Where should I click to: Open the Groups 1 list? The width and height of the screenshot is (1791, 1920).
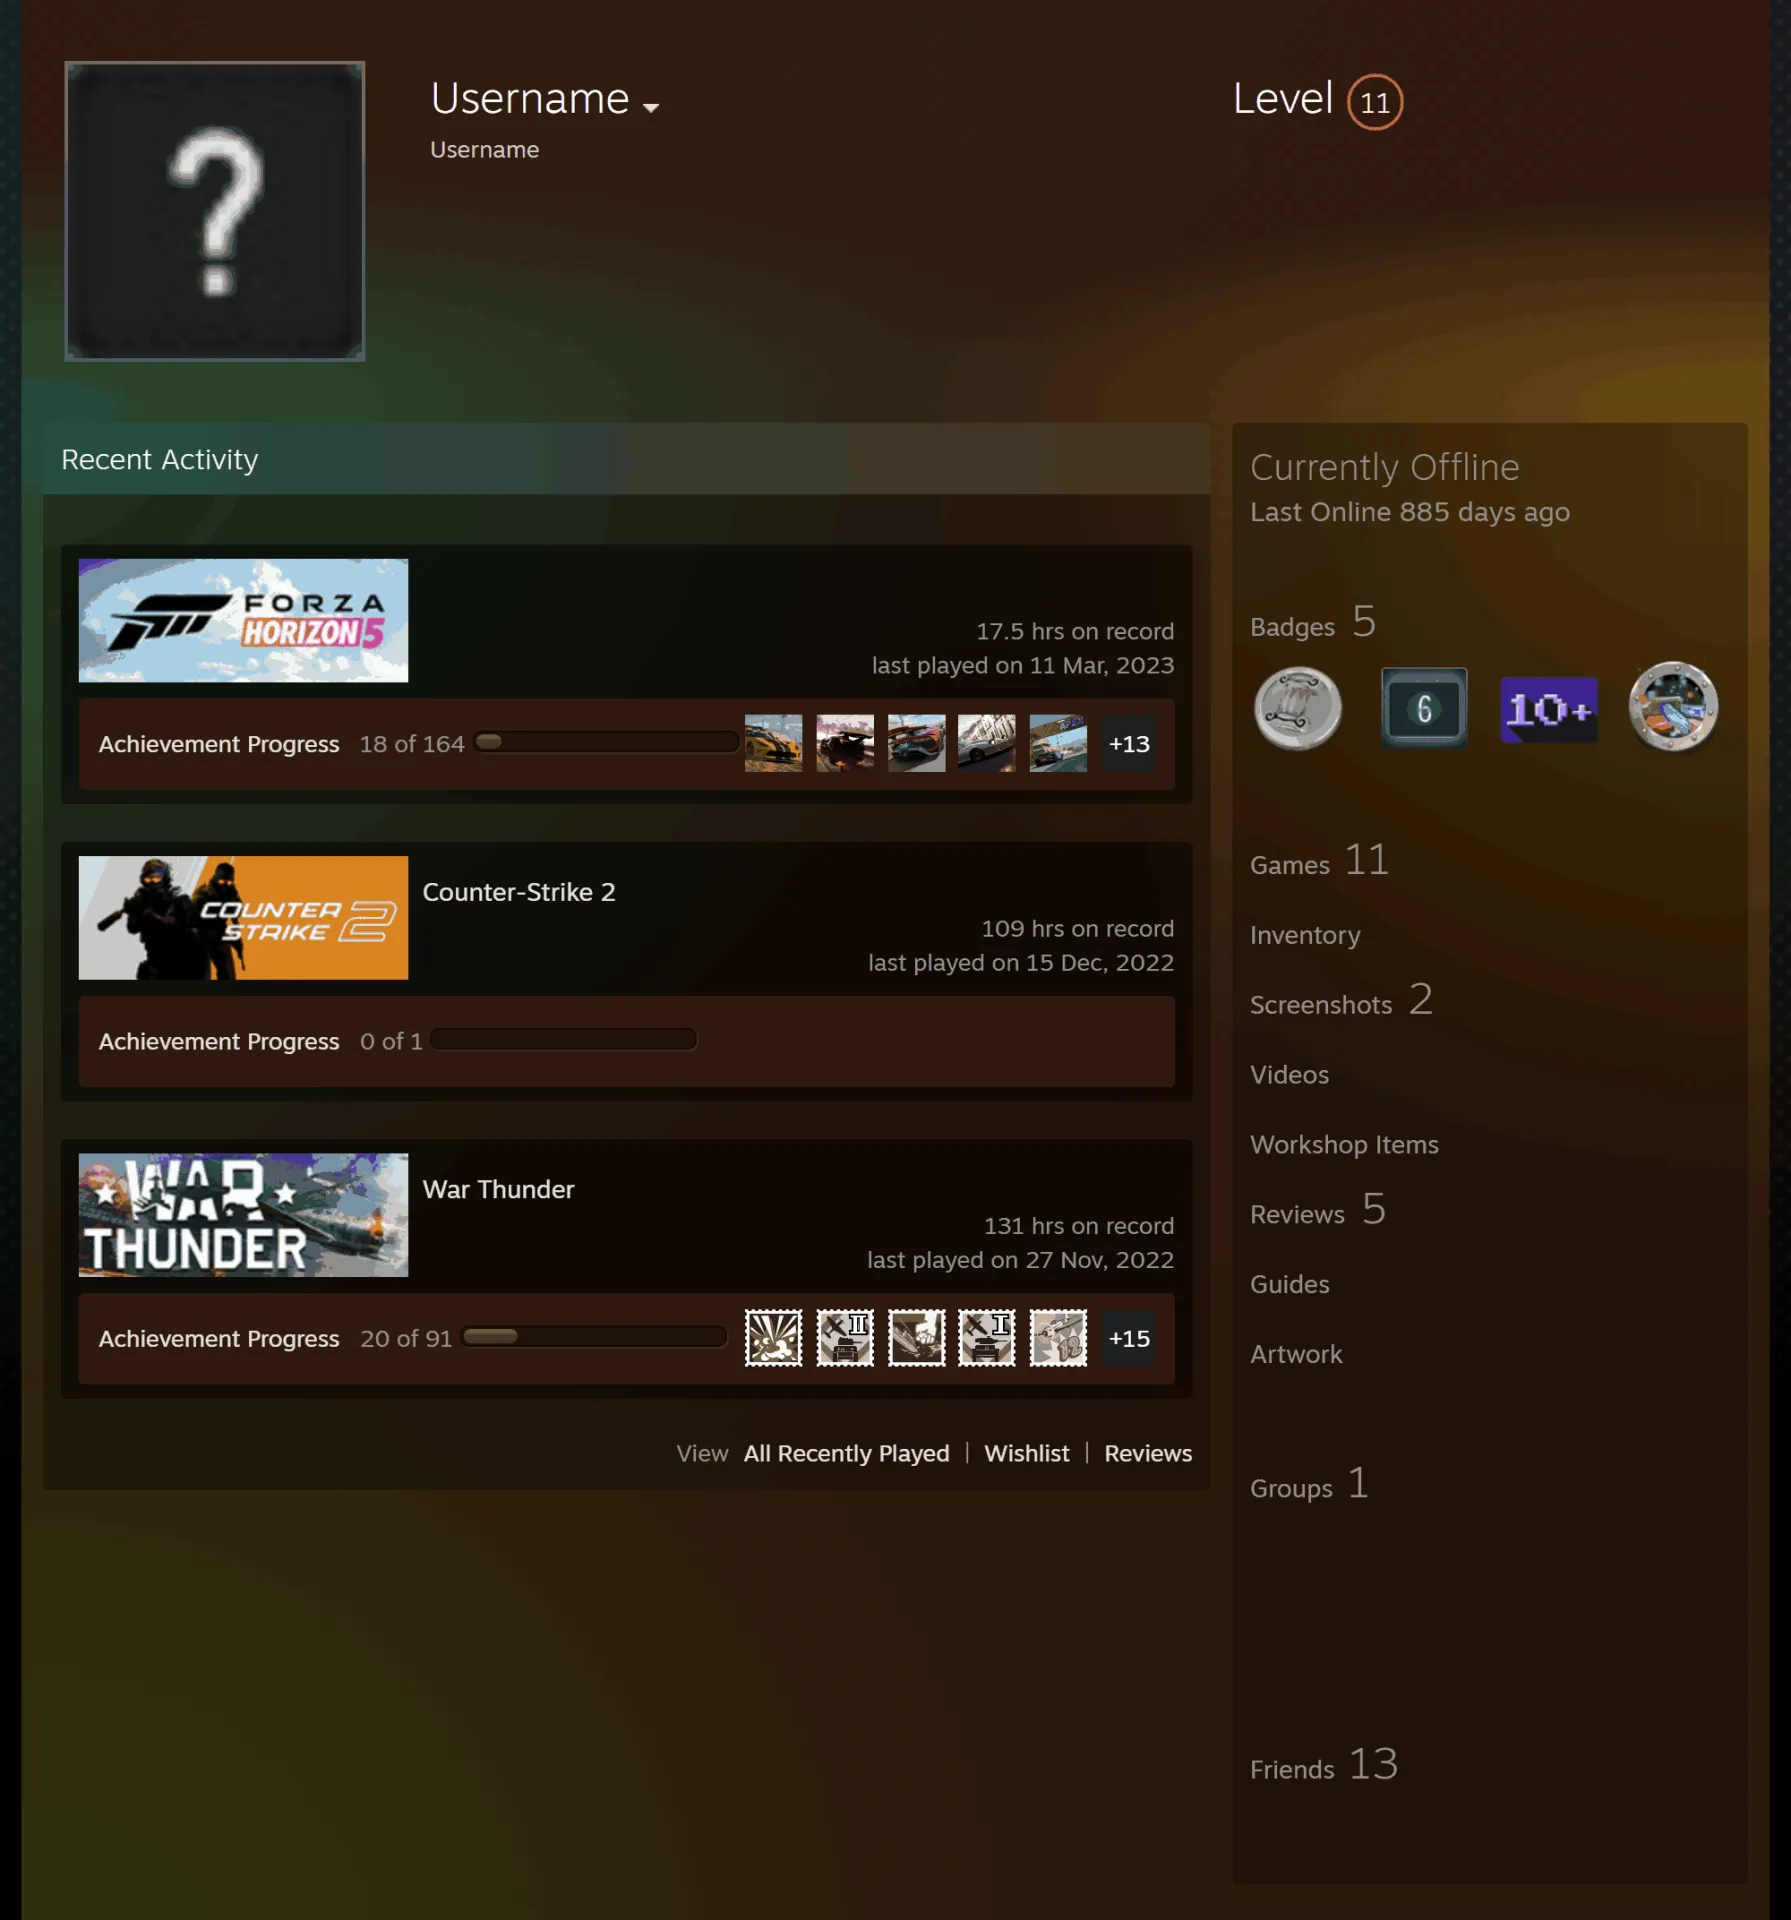[x=1309, y=1485]
